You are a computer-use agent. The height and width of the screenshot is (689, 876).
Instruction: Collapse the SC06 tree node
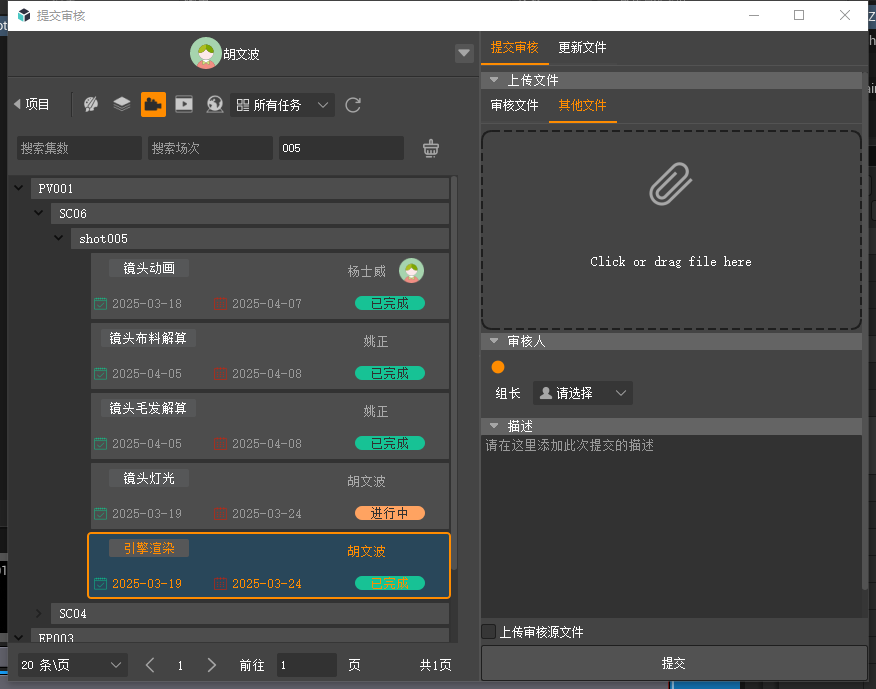click(x=39, y=213)
